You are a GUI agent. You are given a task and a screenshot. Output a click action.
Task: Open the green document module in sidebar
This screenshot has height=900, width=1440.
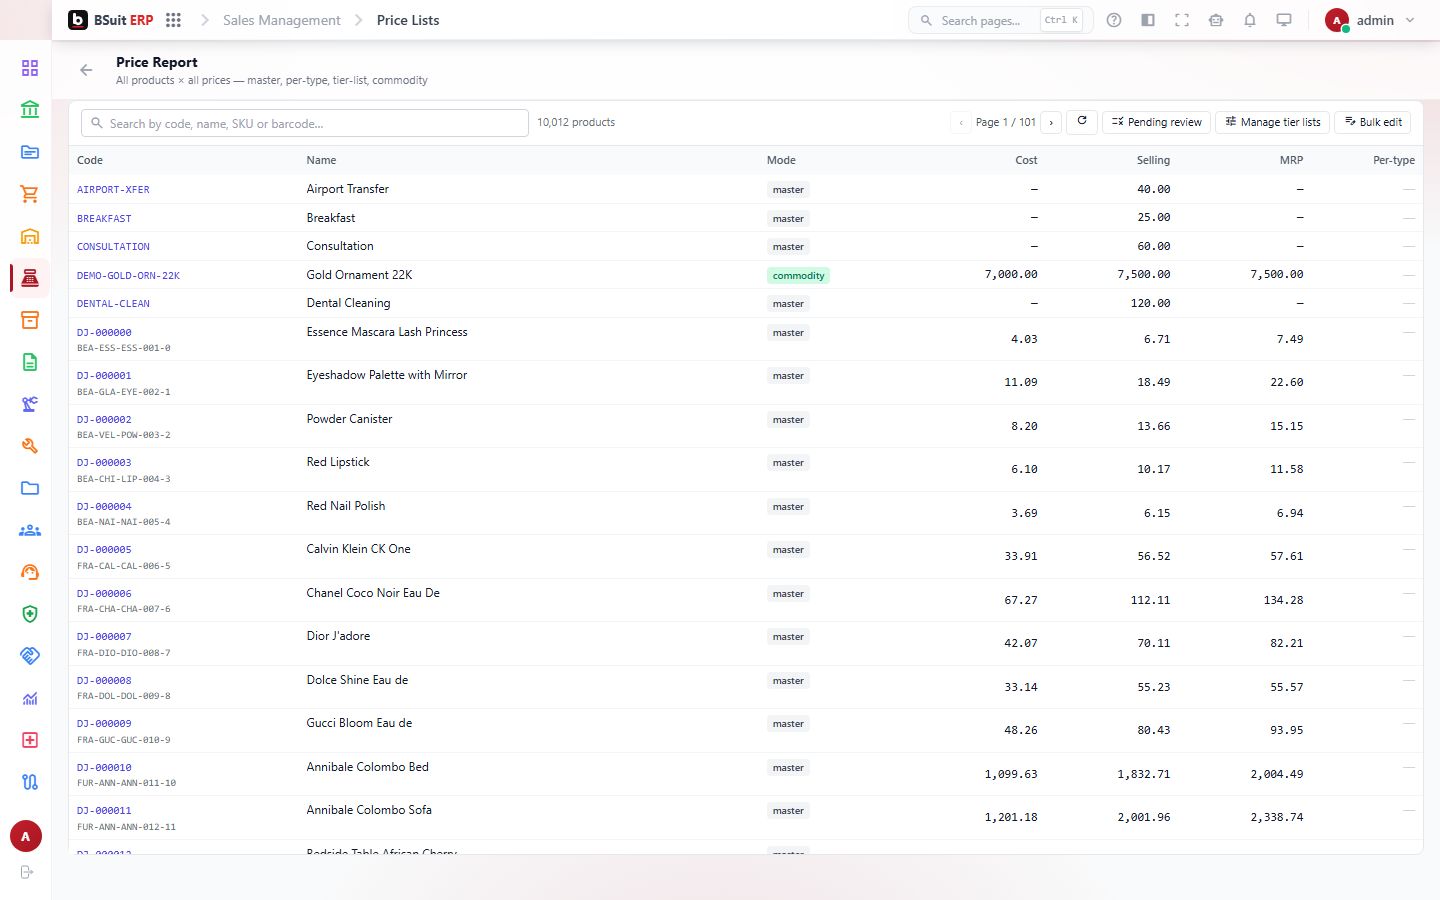click(30, 362)
